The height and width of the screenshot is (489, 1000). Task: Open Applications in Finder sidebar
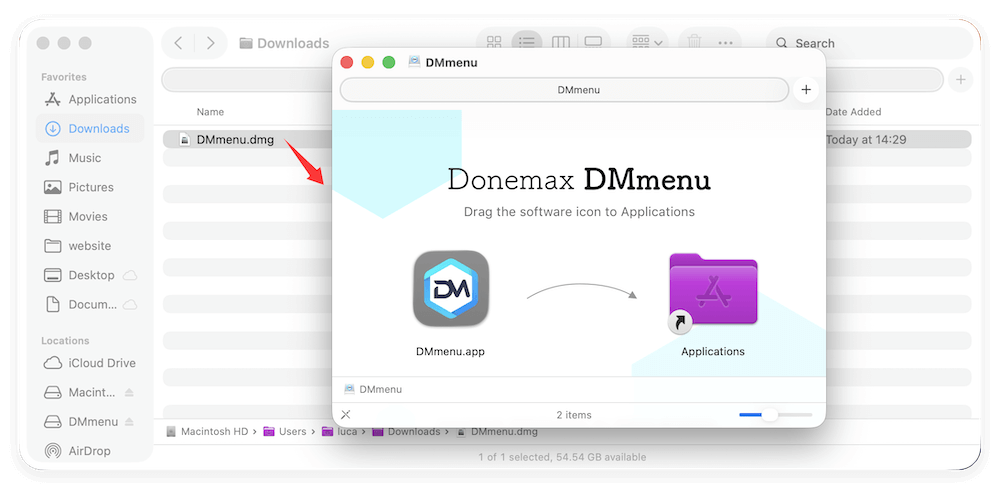click(90, 99)
